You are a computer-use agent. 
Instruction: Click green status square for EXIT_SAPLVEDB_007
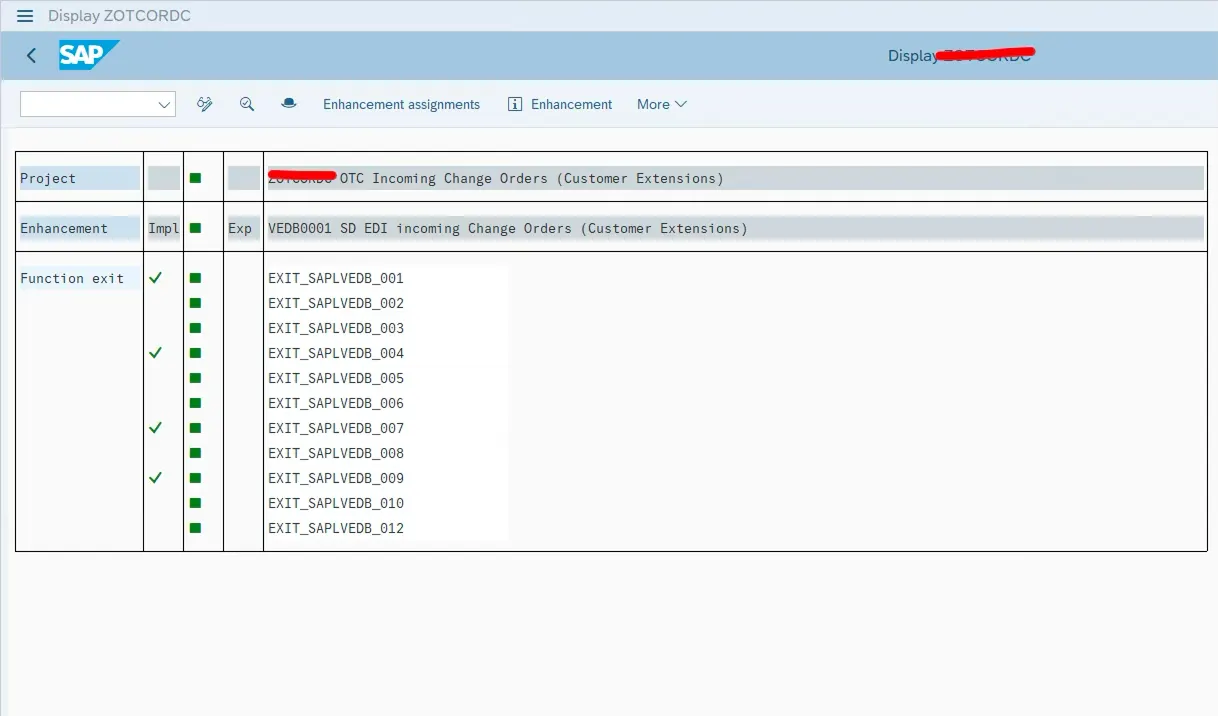pos(195,428)
